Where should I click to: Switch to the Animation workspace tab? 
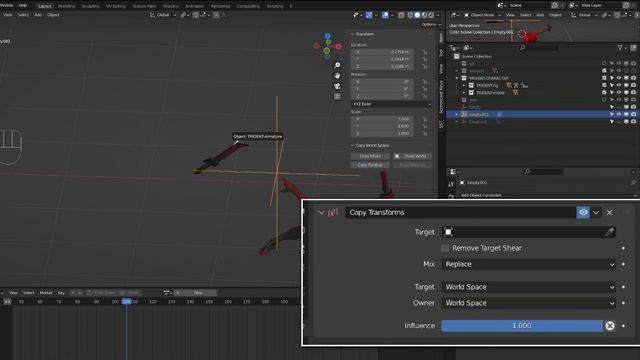coord(194,6)
